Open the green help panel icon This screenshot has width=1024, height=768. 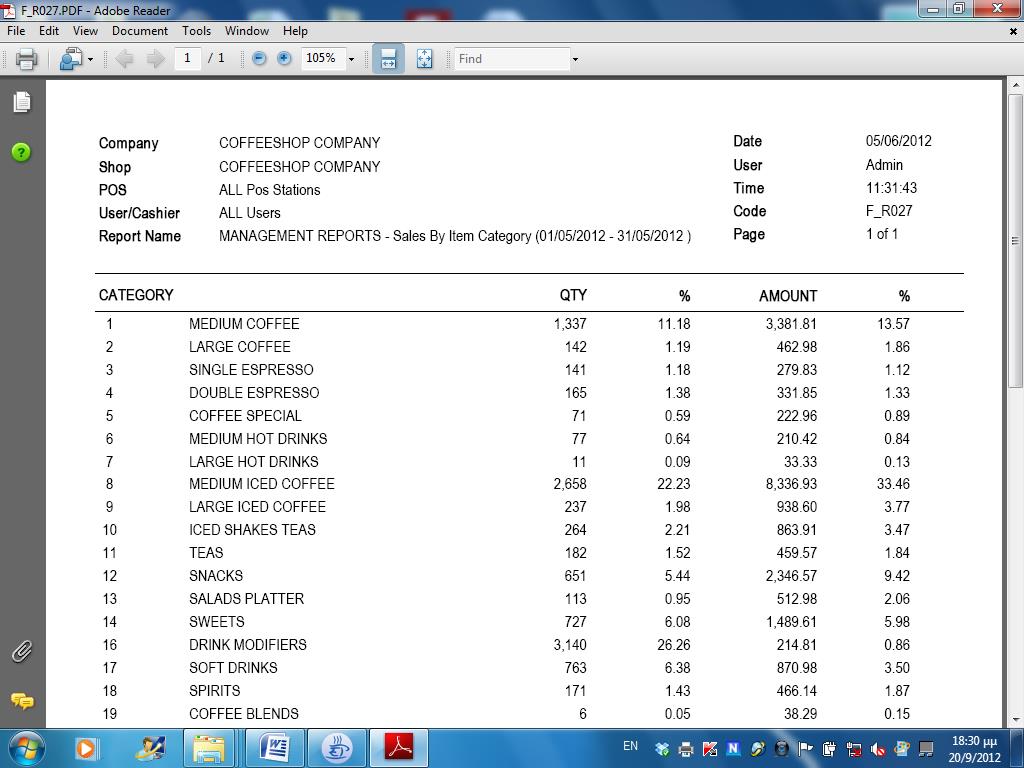(21, 152)
